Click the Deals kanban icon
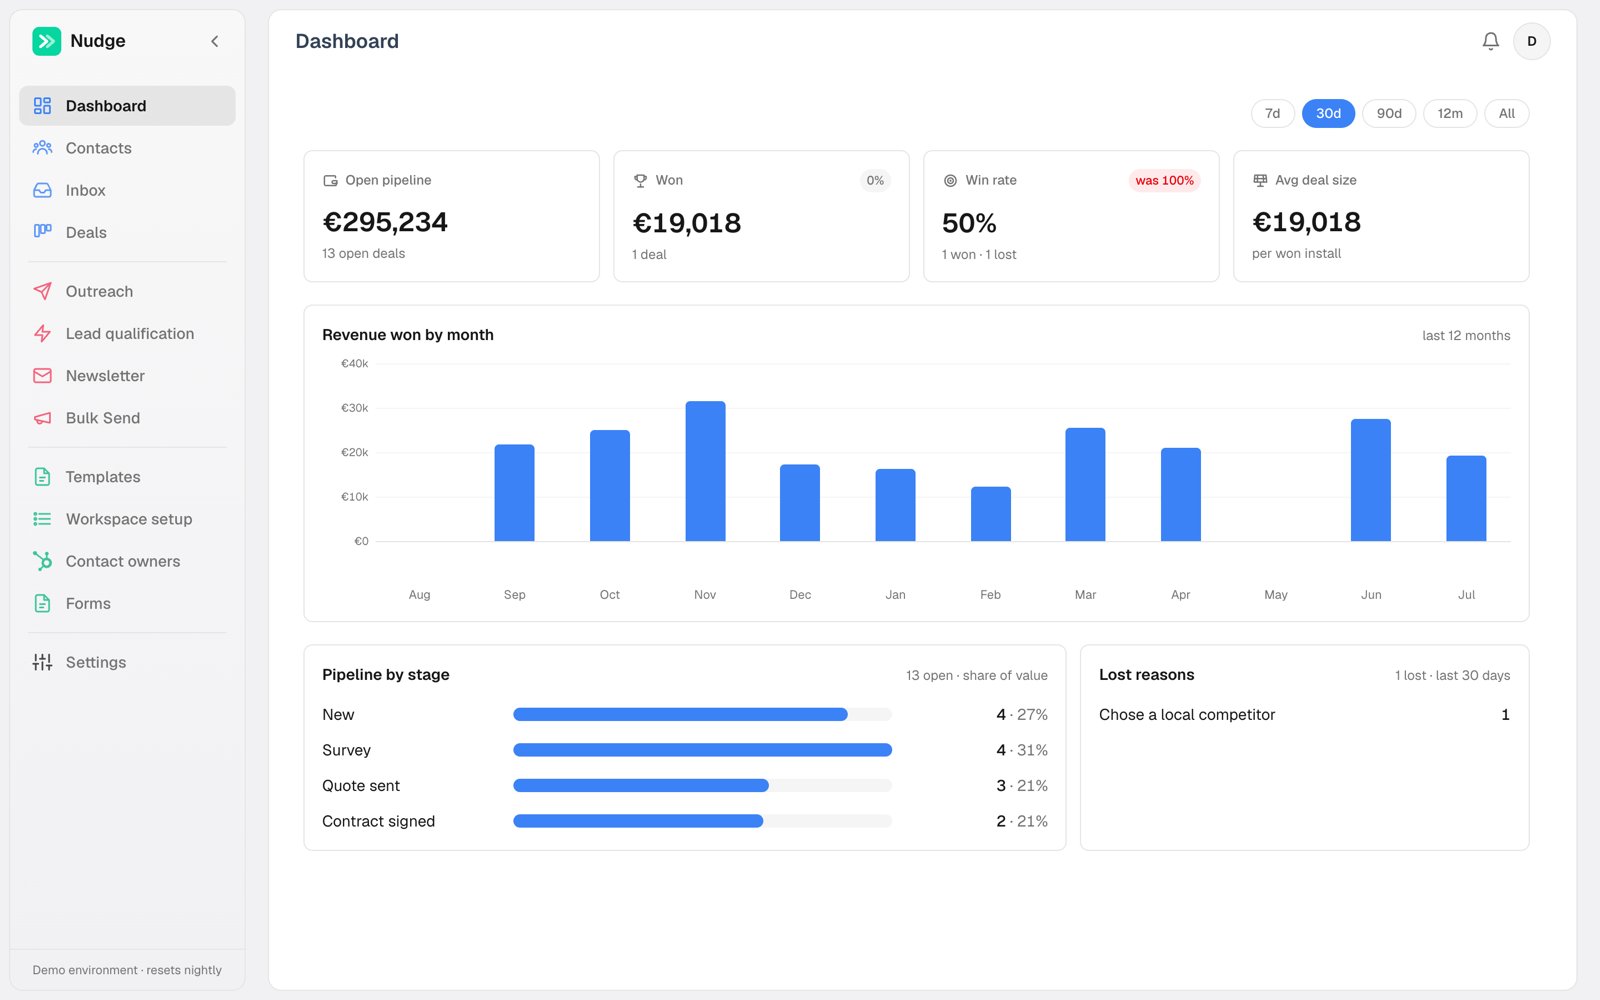 pyautogui.click(x=42, y=232)
